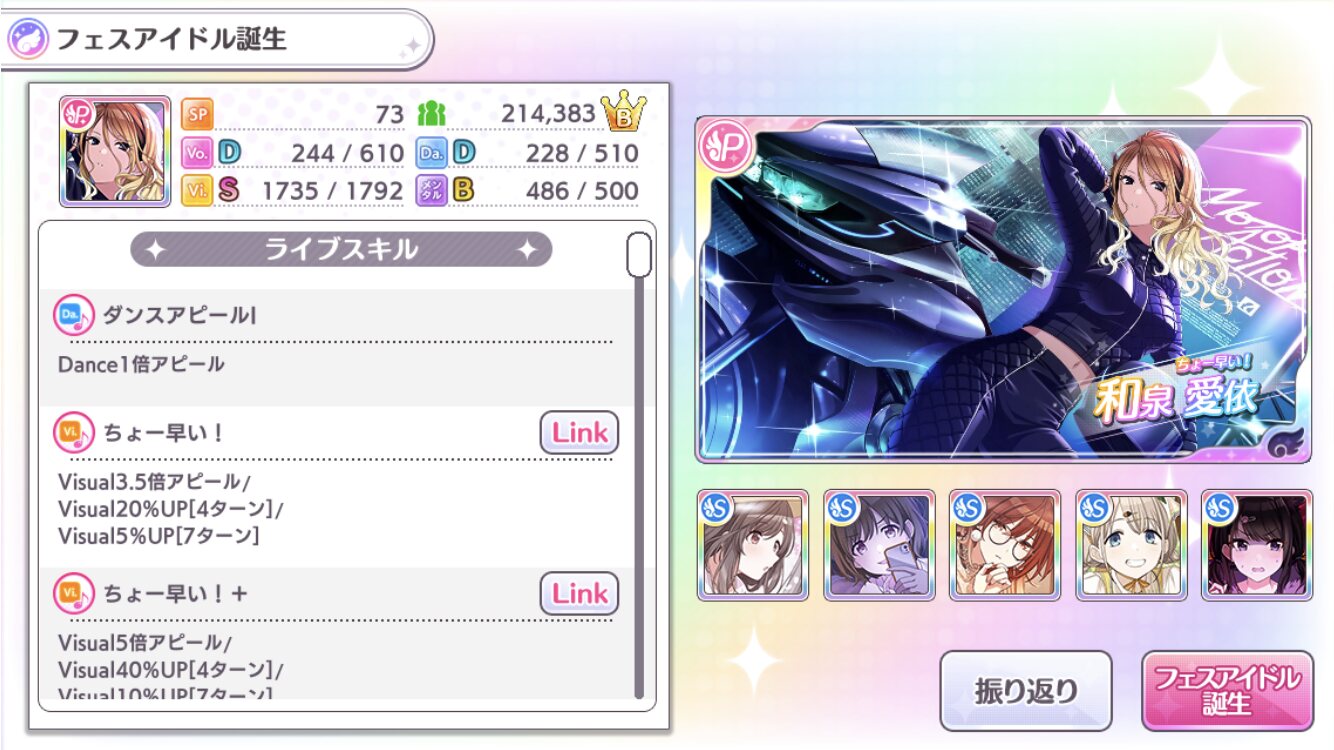Click the blue Da. dance stat icon
Screen dimensions: 1334x750
pos(432,153)
